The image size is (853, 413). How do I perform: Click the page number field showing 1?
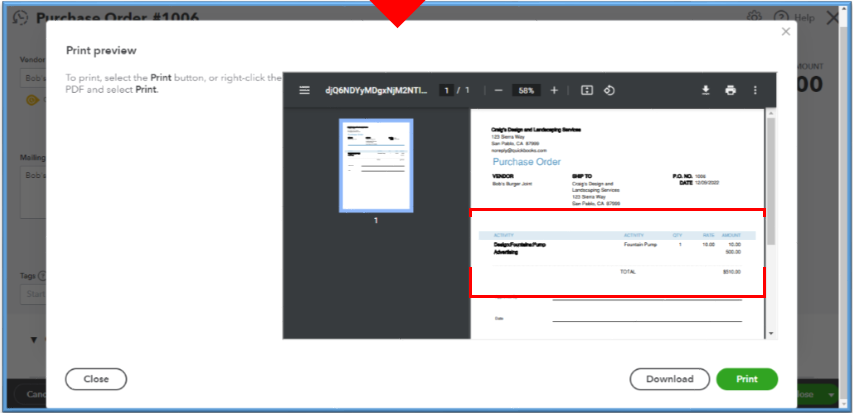(447, 90)
